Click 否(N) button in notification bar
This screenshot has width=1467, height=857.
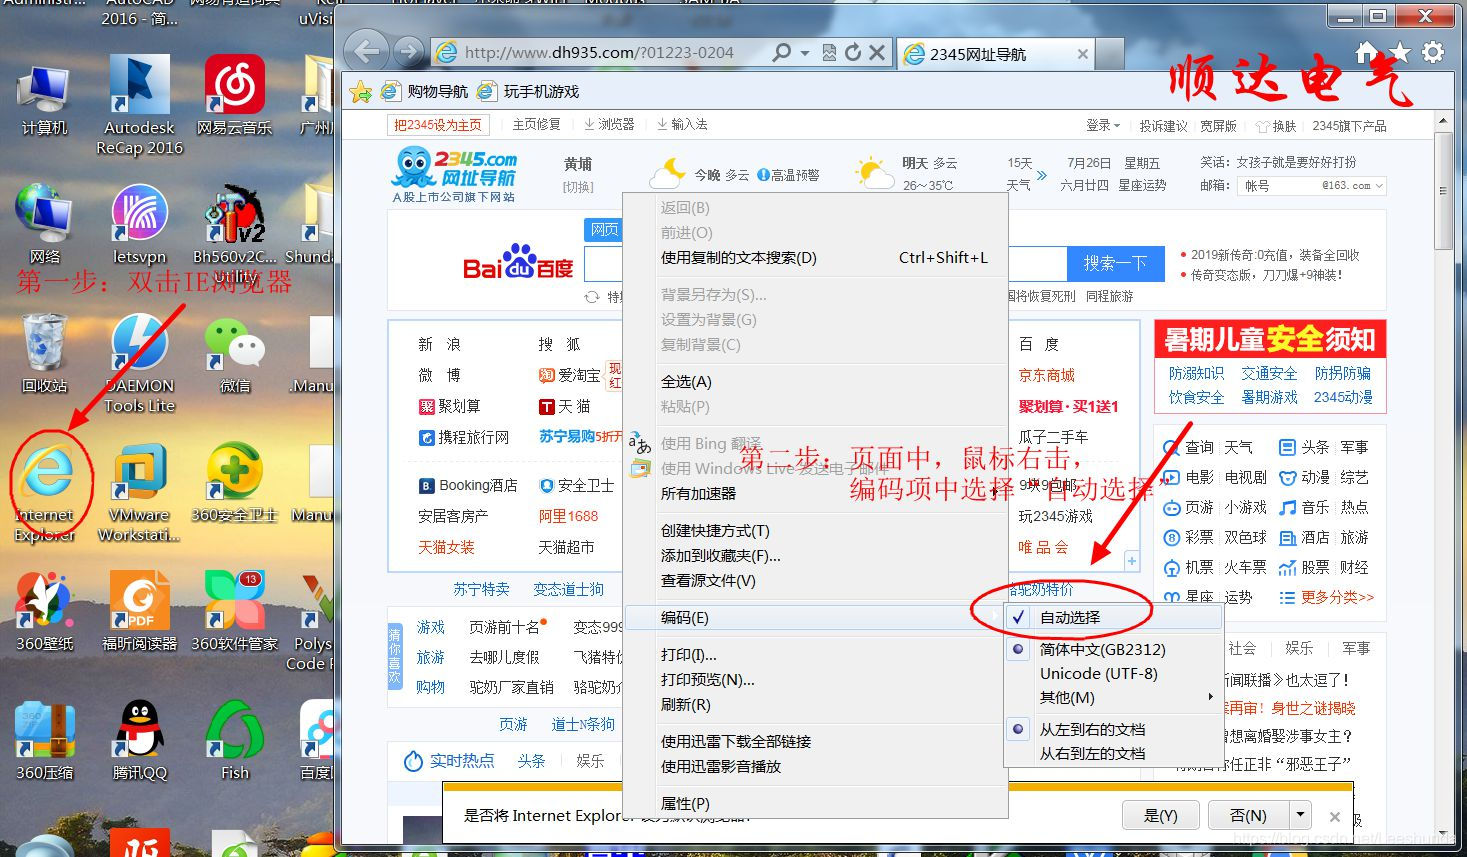1248,815
